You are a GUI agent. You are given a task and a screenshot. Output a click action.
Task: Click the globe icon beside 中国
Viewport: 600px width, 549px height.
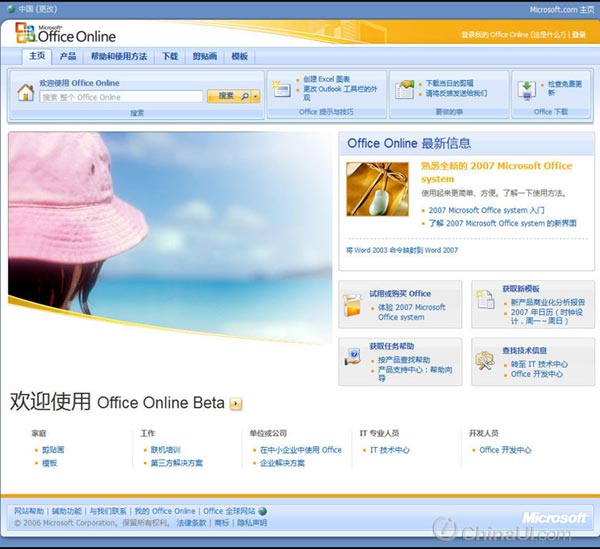(x=11, y=8)
